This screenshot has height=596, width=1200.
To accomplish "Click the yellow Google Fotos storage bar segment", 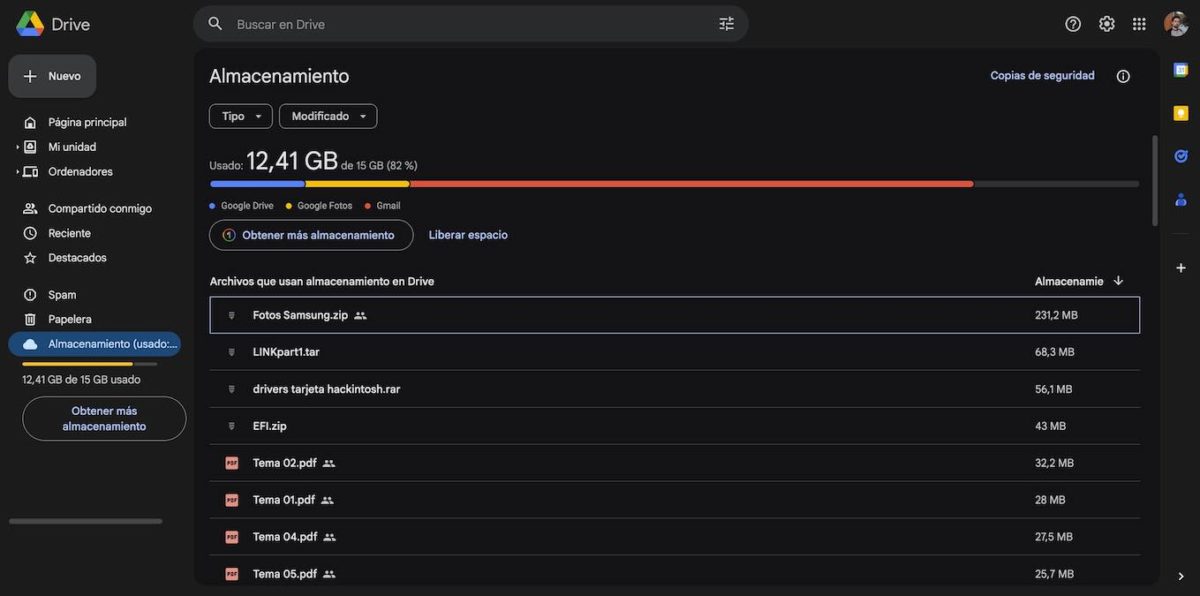I will point(357,184).
